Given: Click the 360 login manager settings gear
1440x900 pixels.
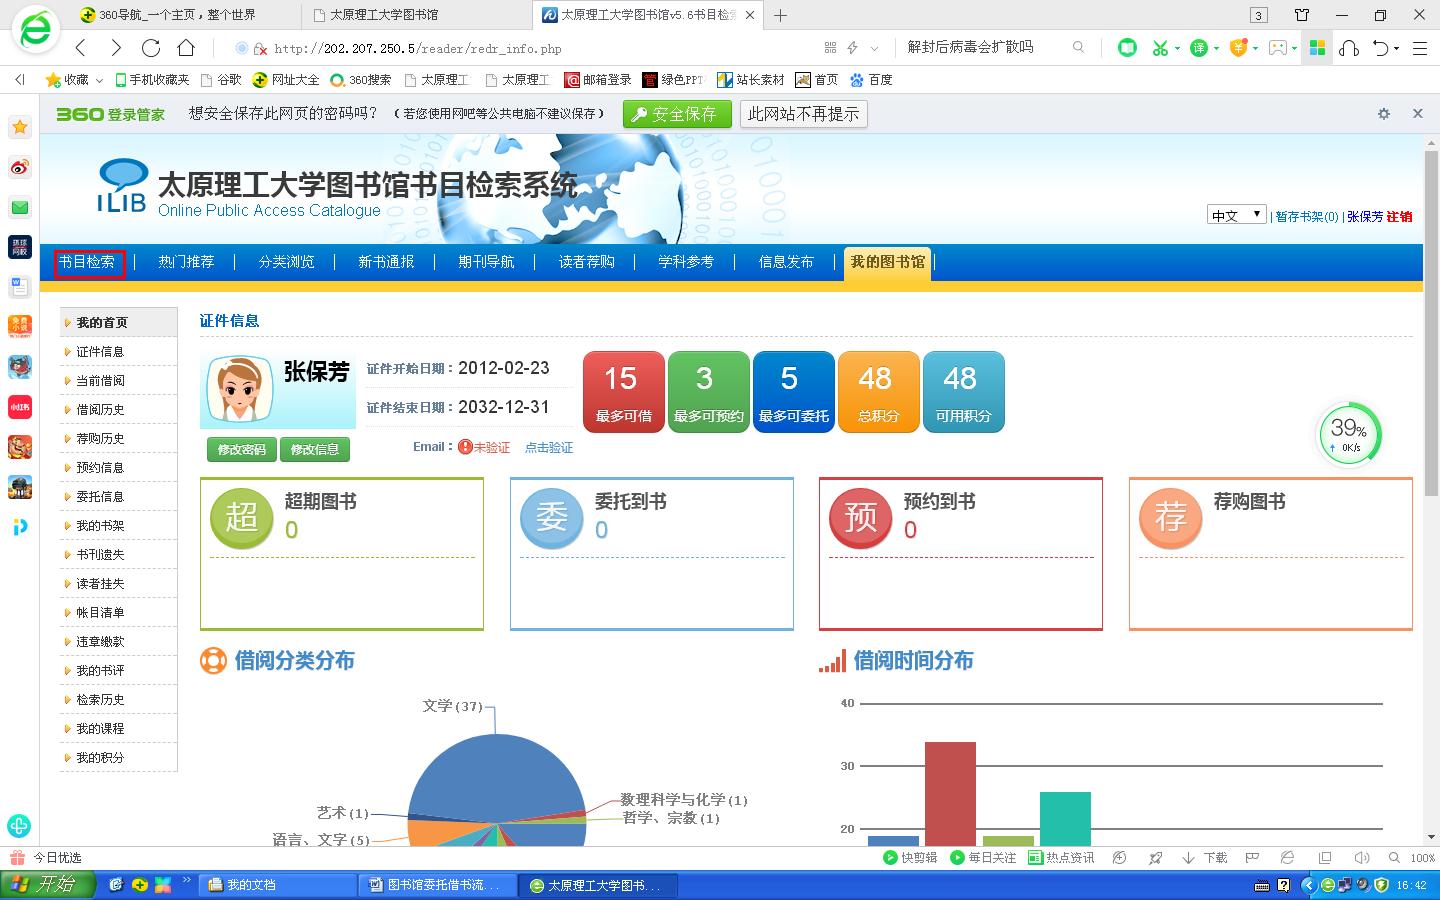Looking at the screenshot, I should click(x=1384, y=114).
